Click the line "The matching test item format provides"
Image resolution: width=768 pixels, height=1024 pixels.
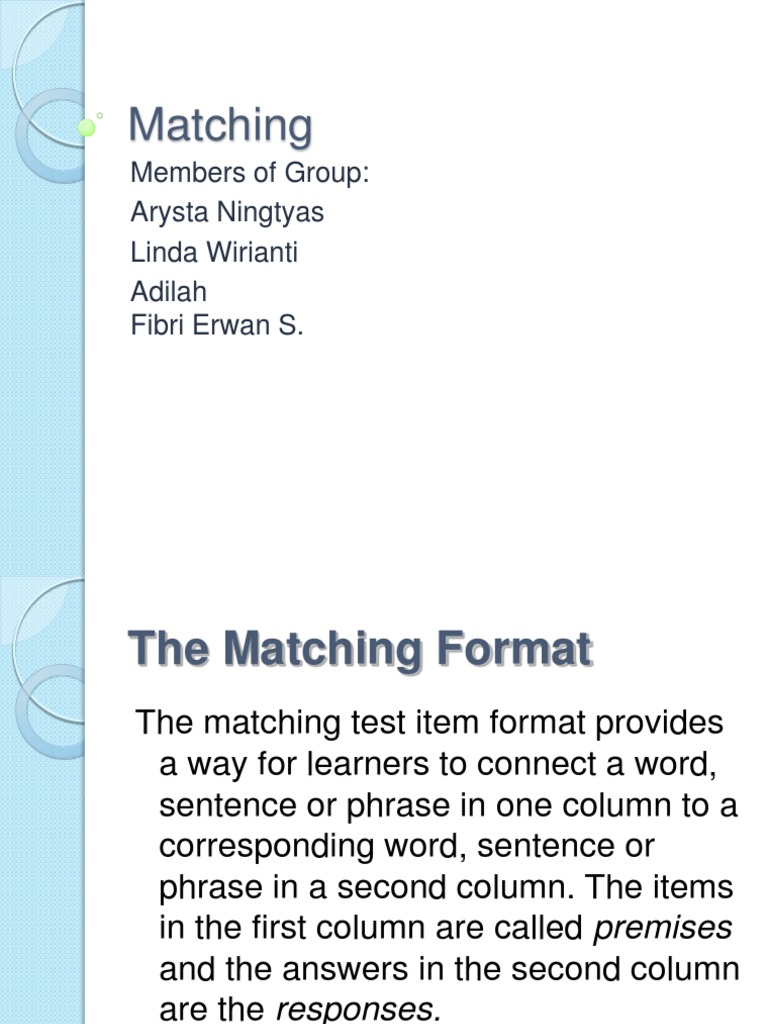[x=429, y=722]
